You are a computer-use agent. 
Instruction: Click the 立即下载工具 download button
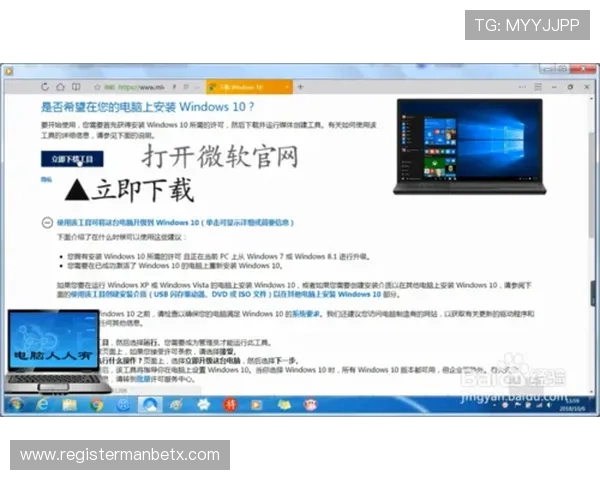click(x=72, y=159)
